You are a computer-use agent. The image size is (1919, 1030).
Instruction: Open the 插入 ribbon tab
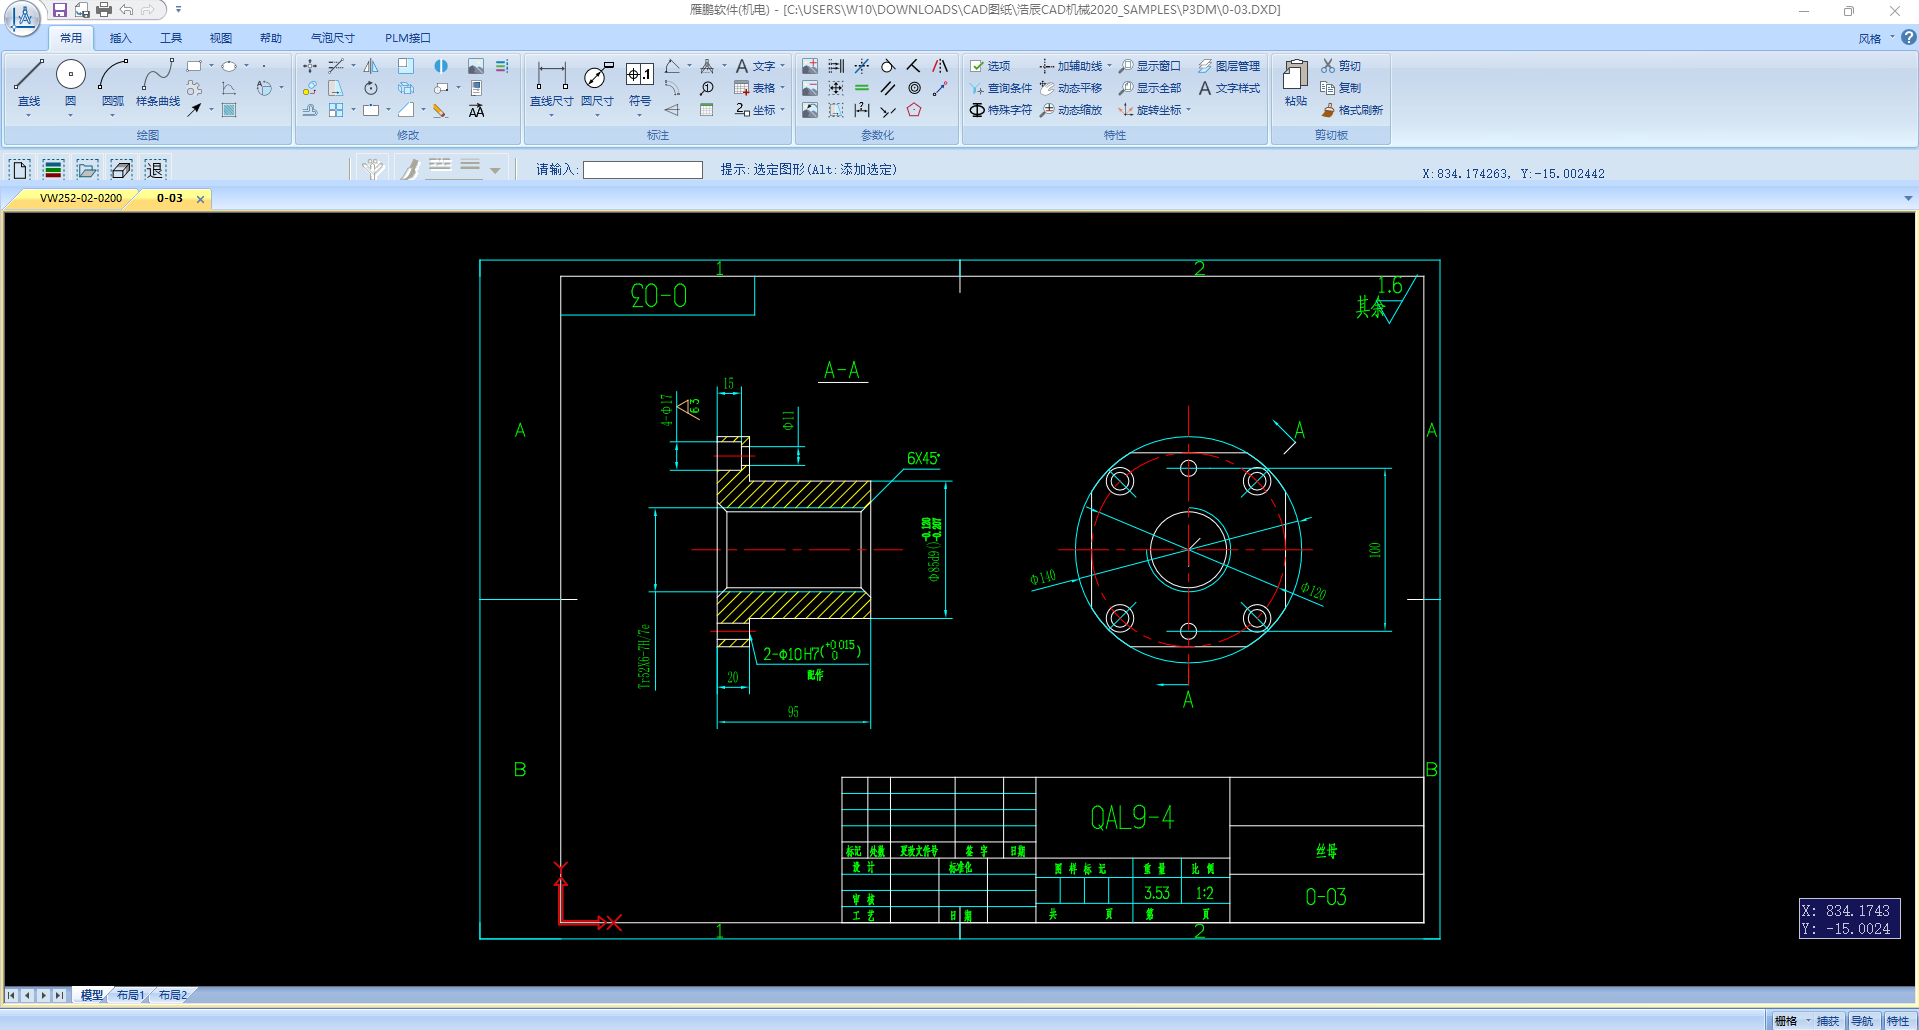point(120,38)
